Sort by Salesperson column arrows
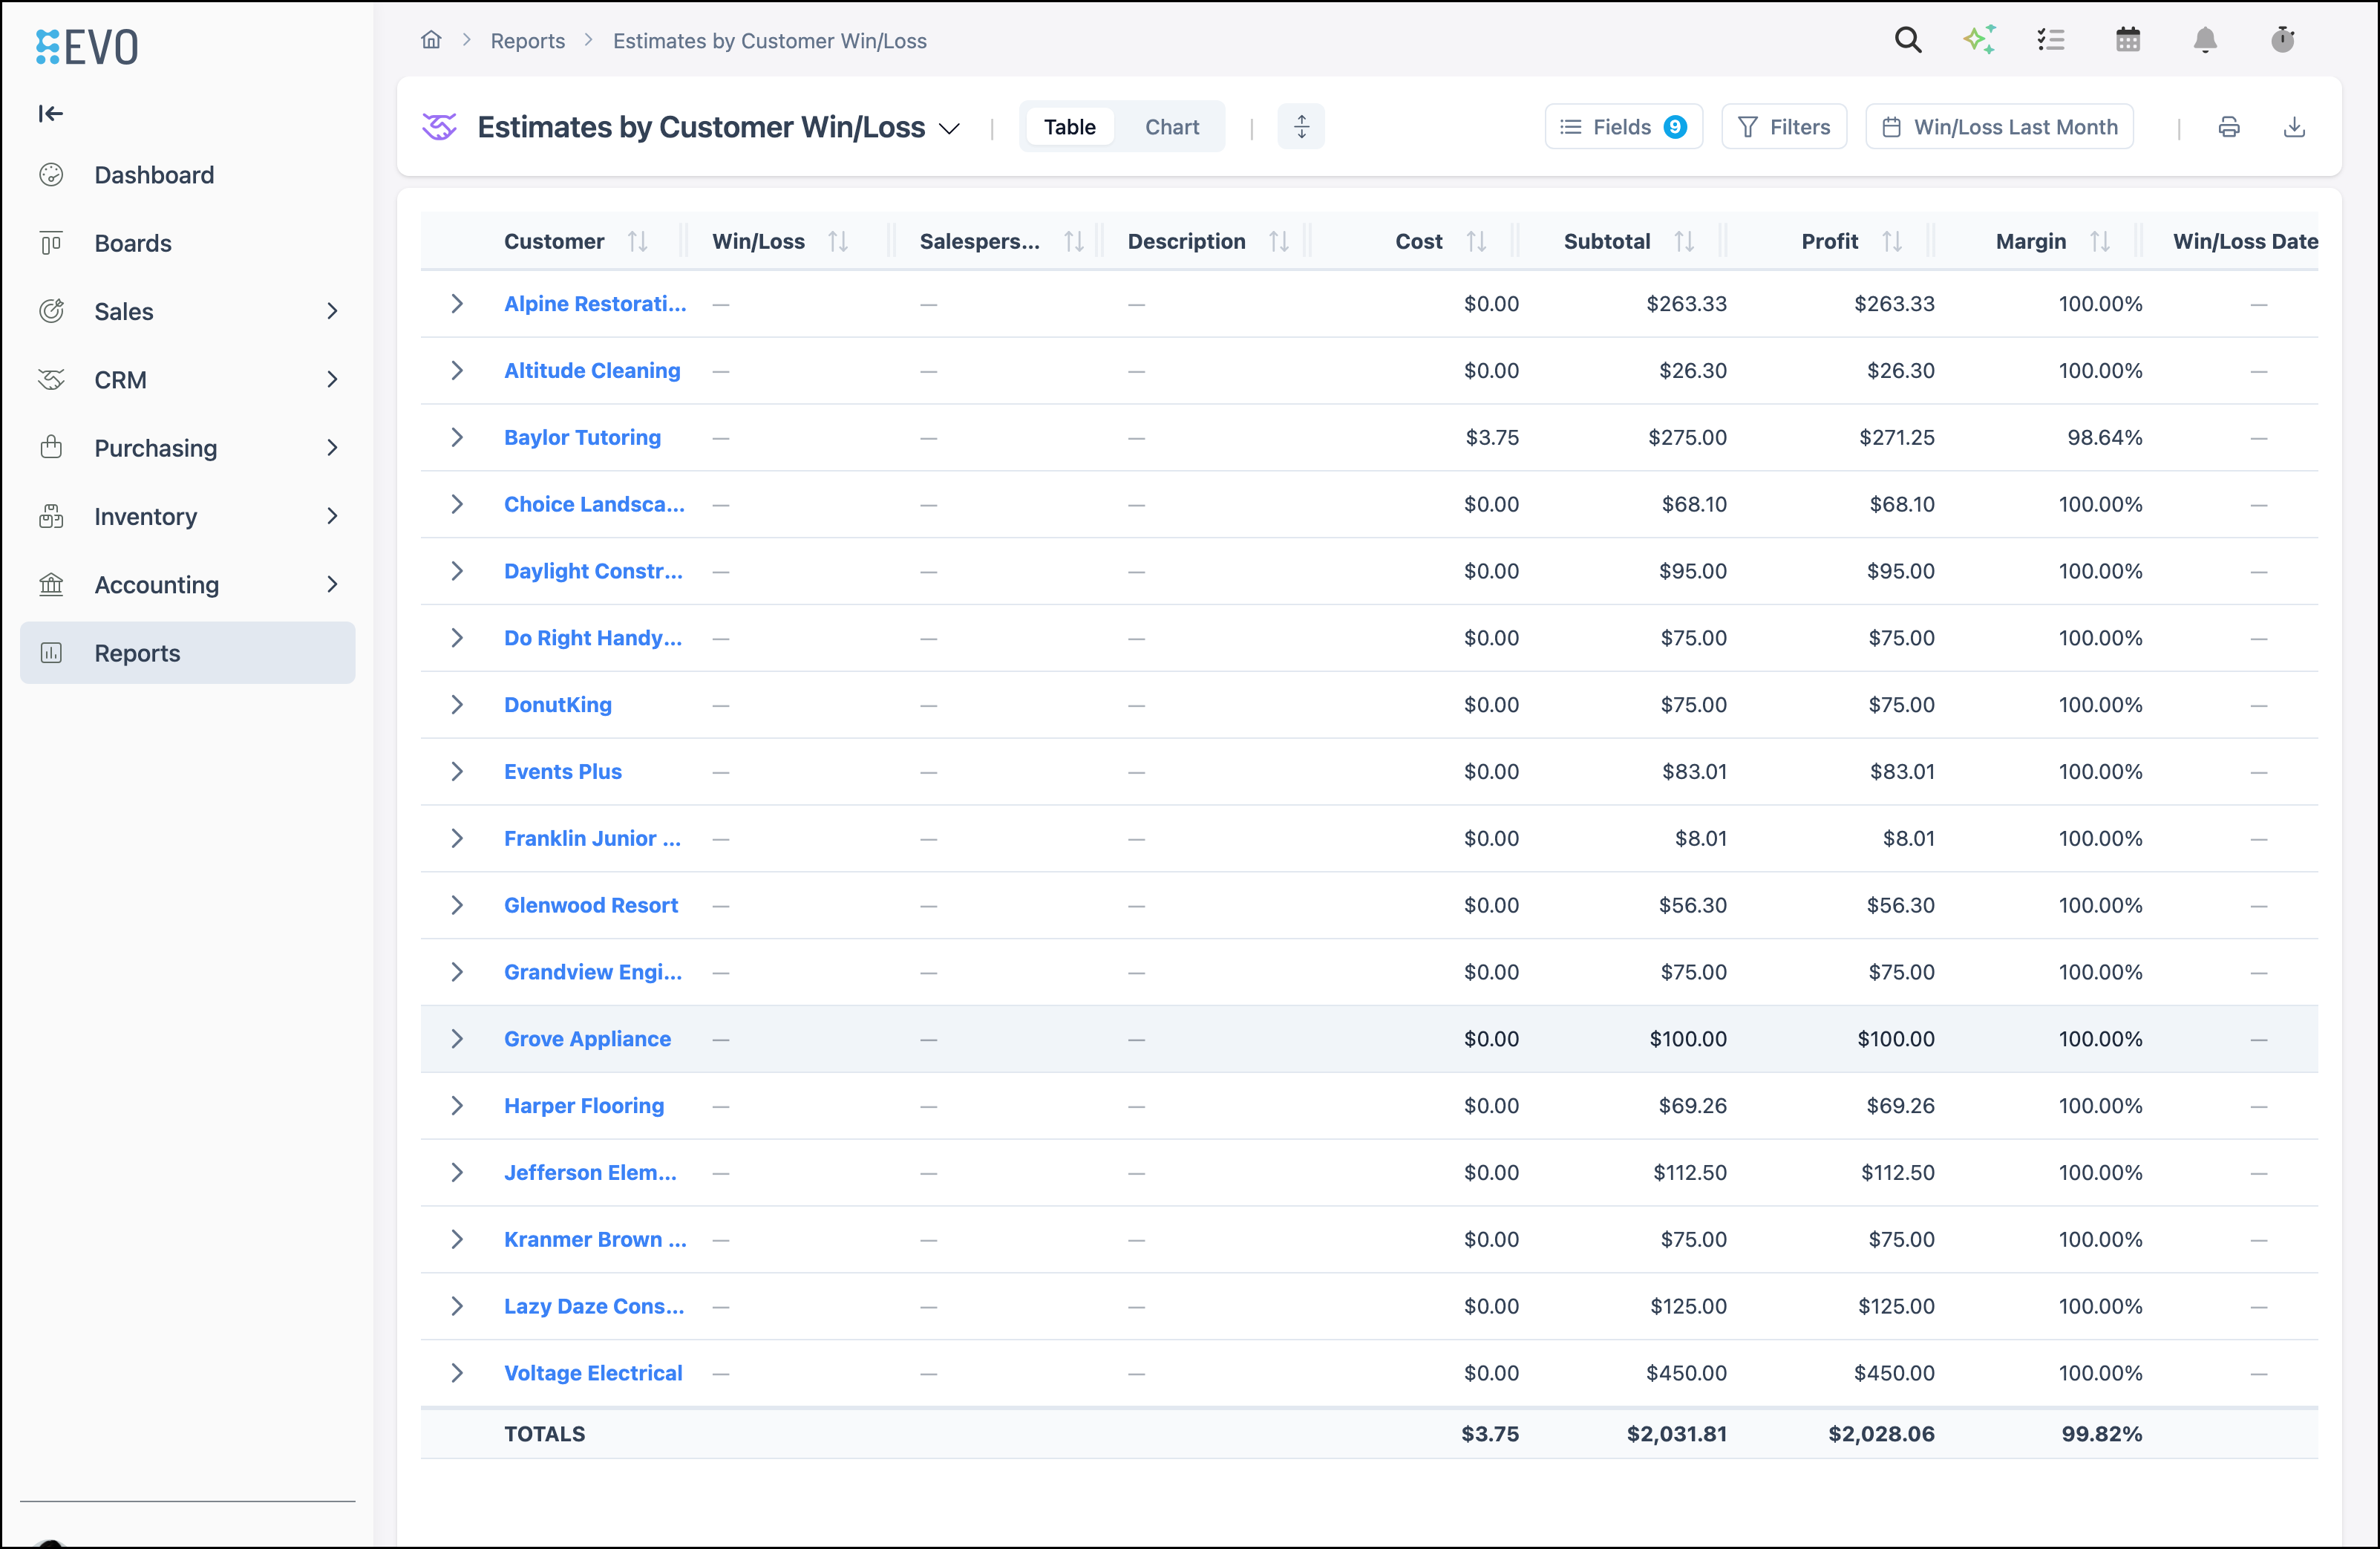The height and width of the screenshot is (1549, 2380). [1074, 241]
